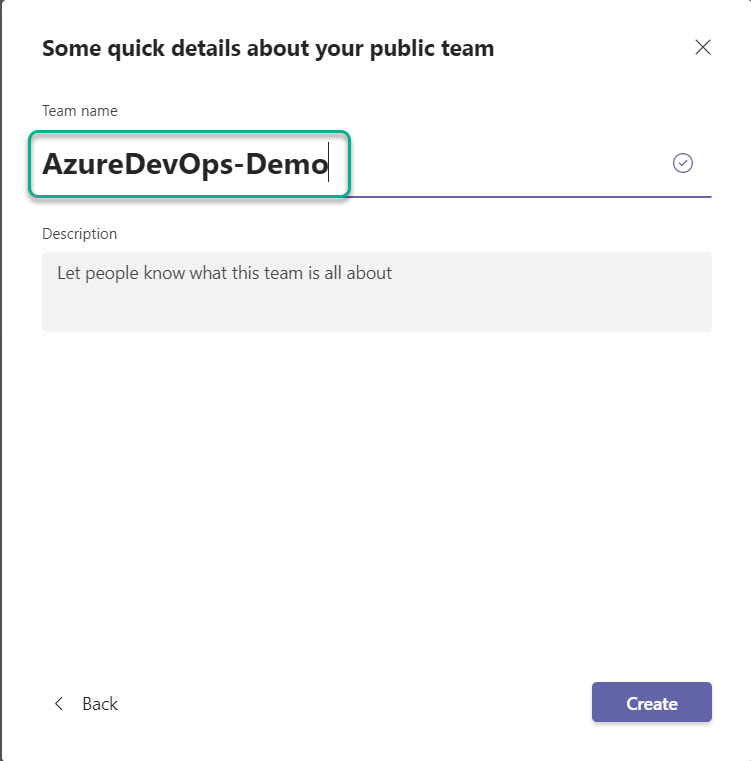The height and width of the screenshot is (761, 751).
Task: Click the X icon at top right
Action: (x=702, y=48)
